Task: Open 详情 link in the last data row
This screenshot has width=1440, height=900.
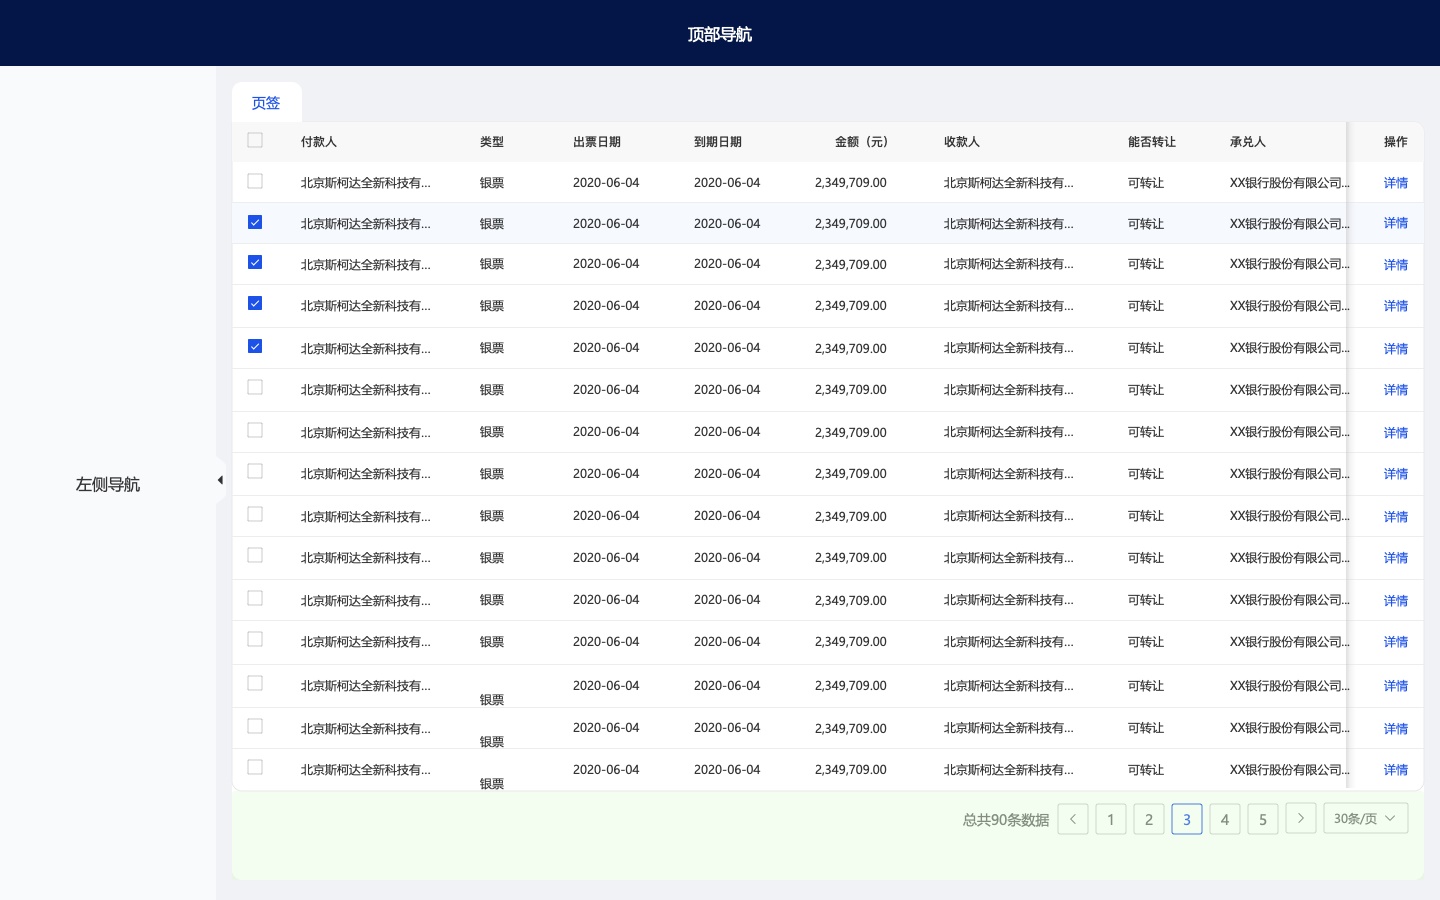Action: coord(1396,770)
